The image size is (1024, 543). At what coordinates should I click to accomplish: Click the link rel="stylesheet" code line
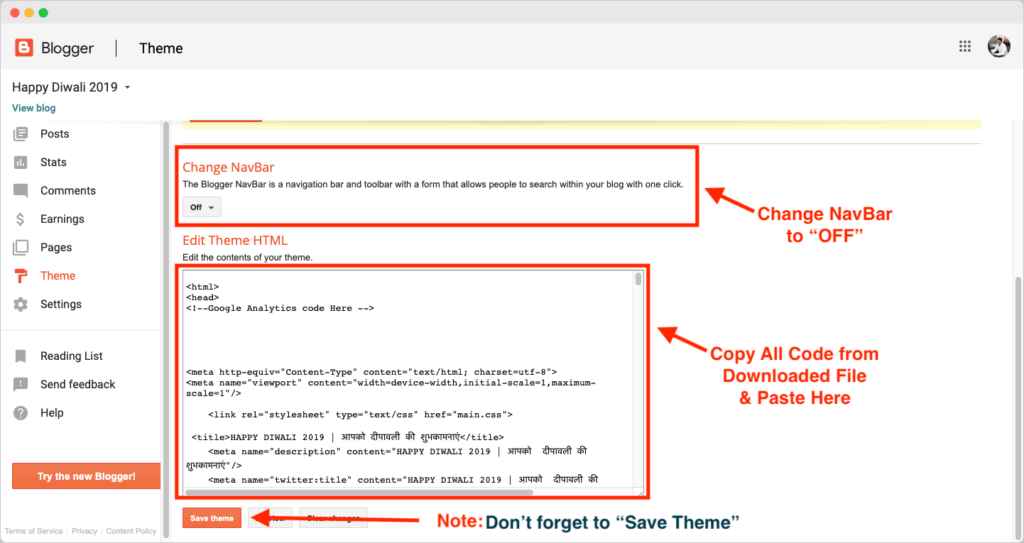360,414
